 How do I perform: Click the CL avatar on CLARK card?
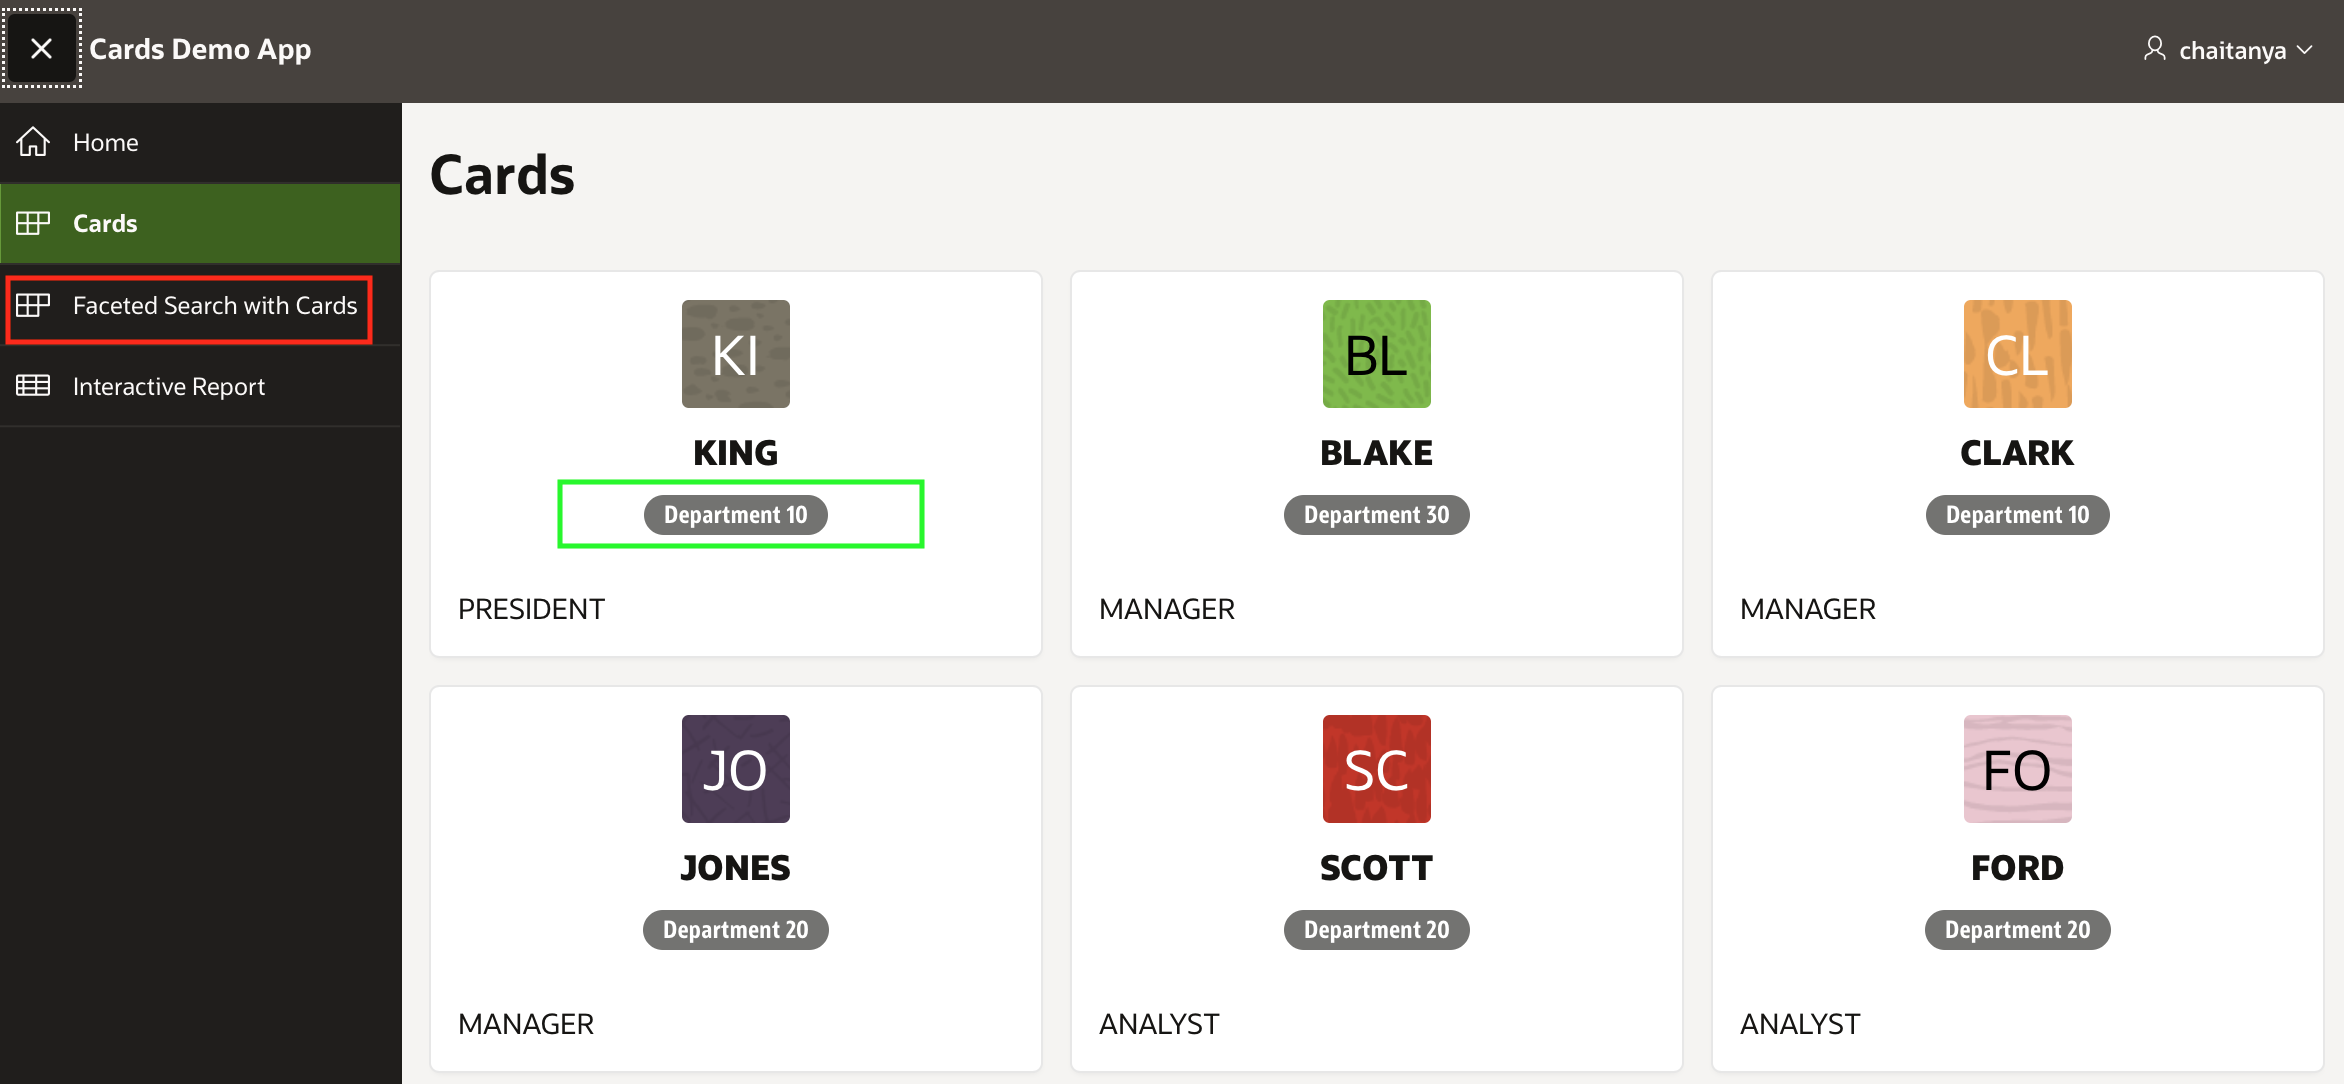[x=2017, y=354]
